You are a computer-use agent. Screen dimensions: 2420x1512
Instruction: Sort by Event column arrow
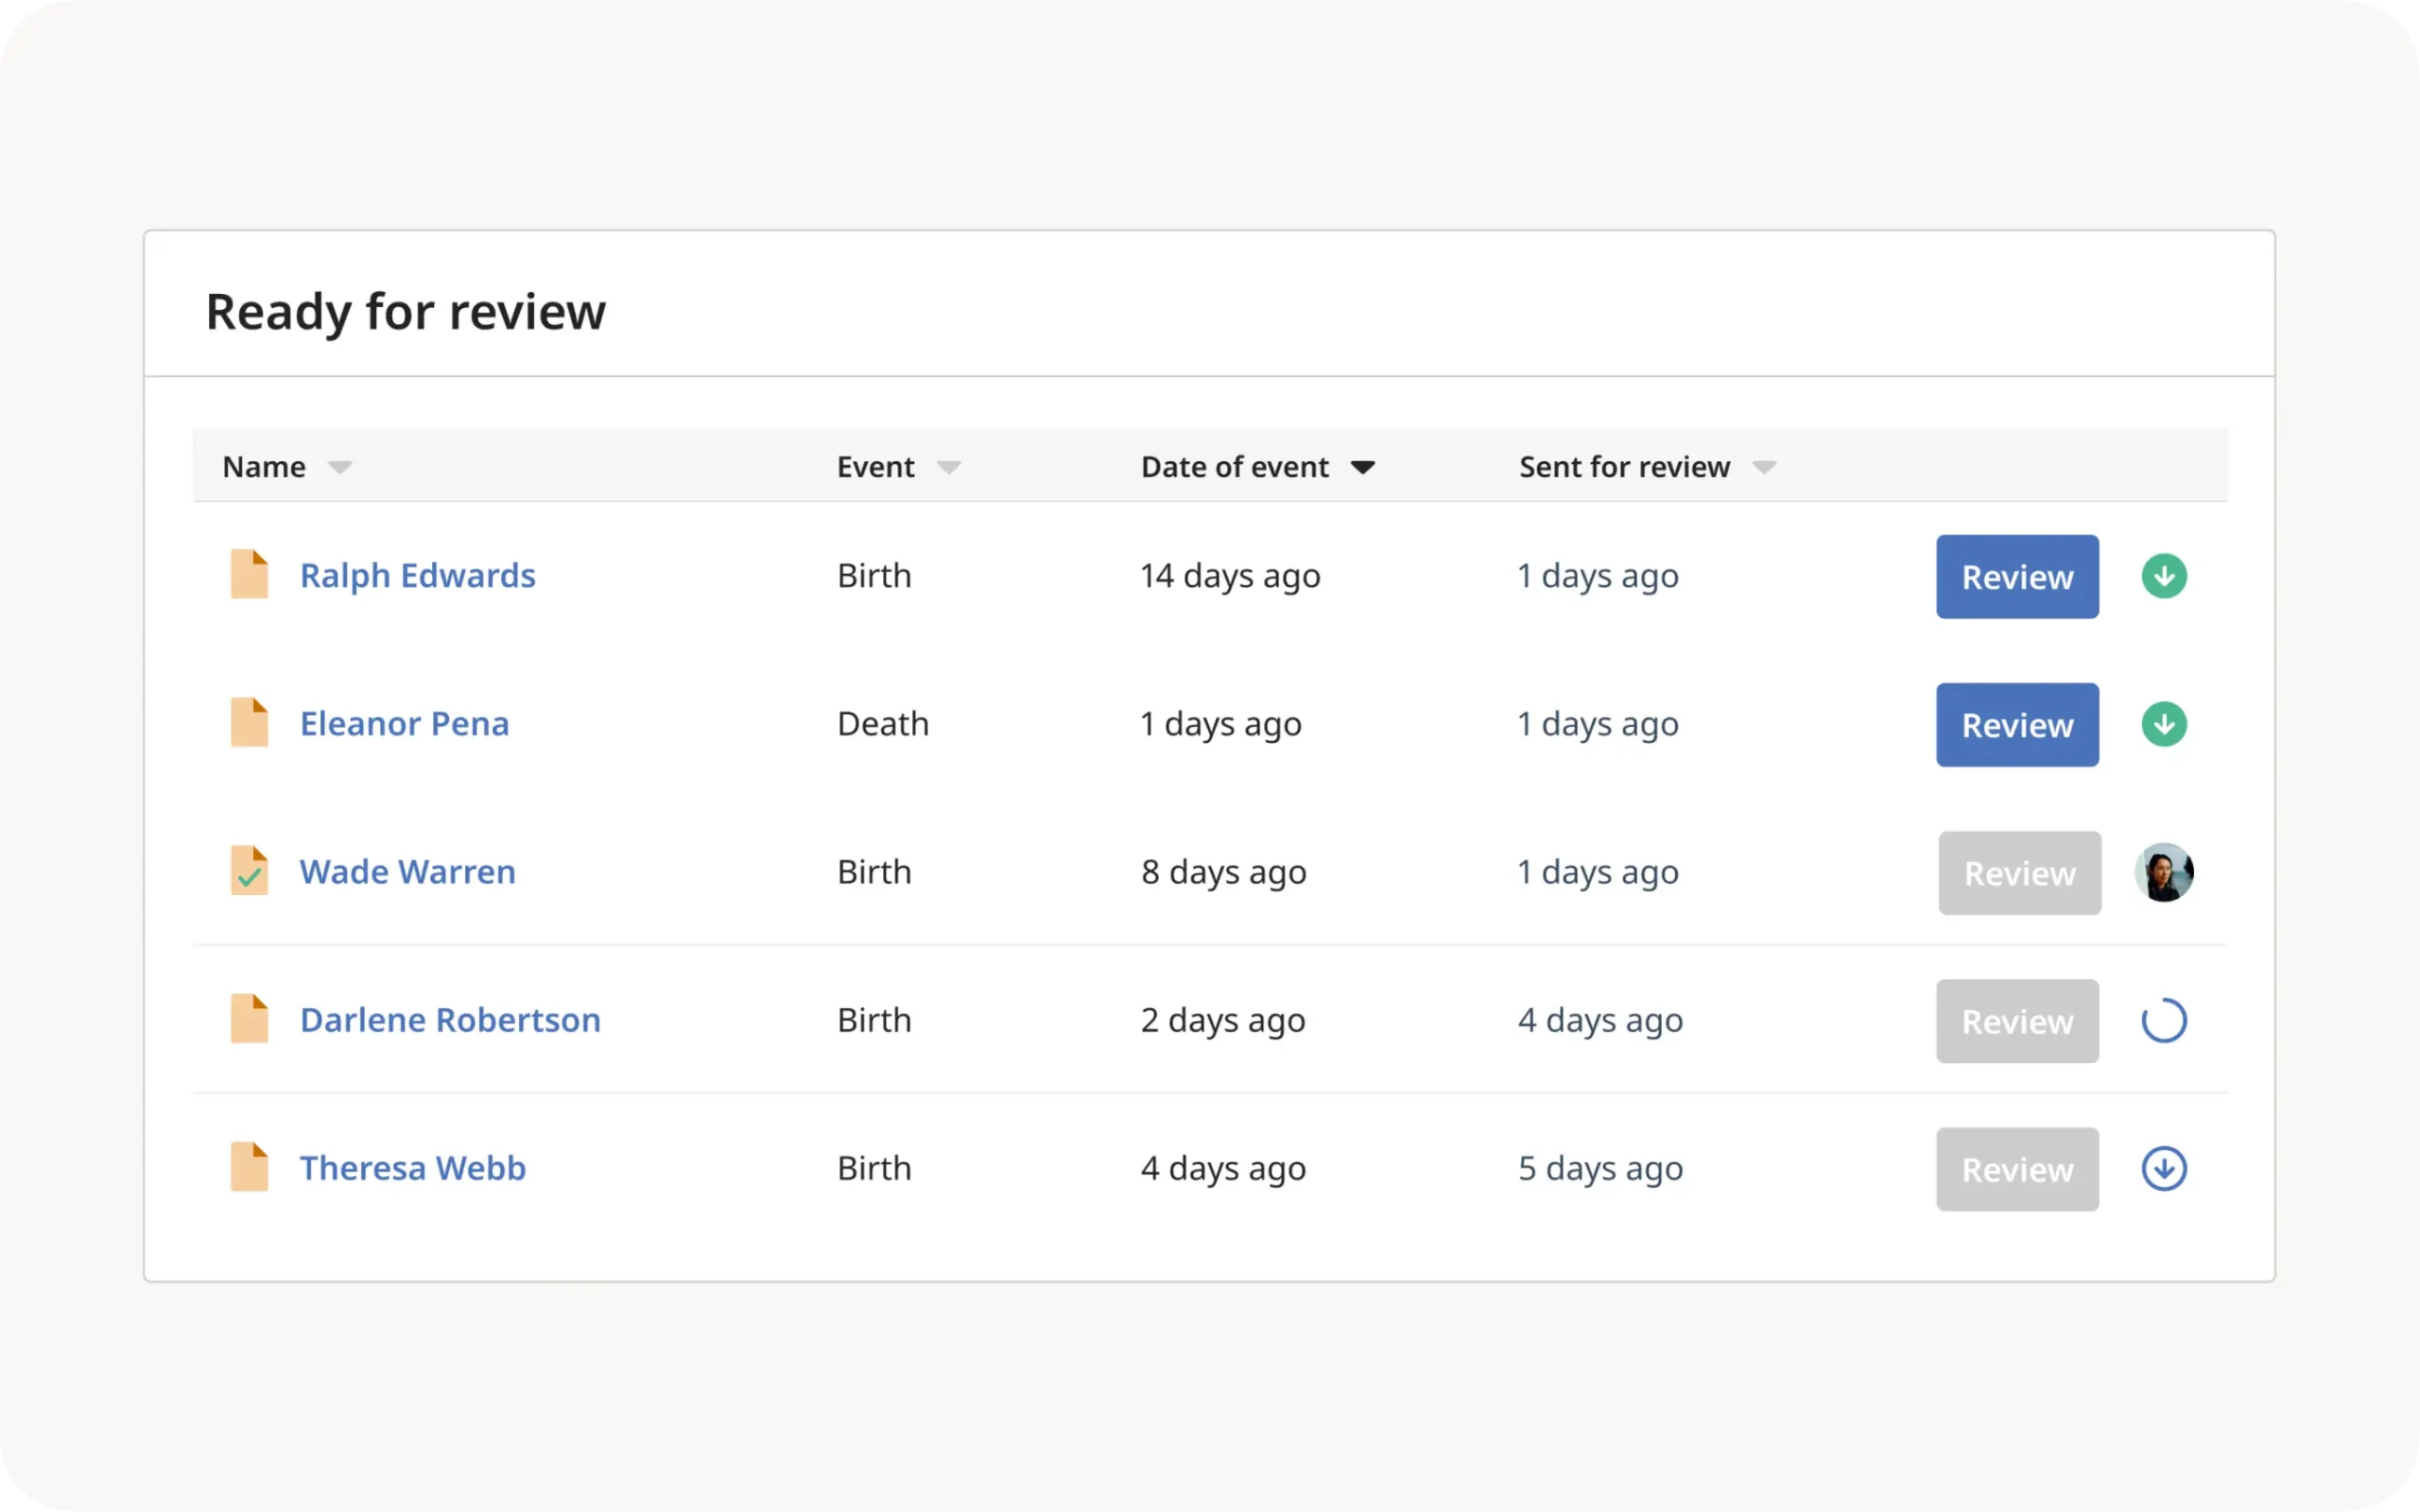click(948, 467)
